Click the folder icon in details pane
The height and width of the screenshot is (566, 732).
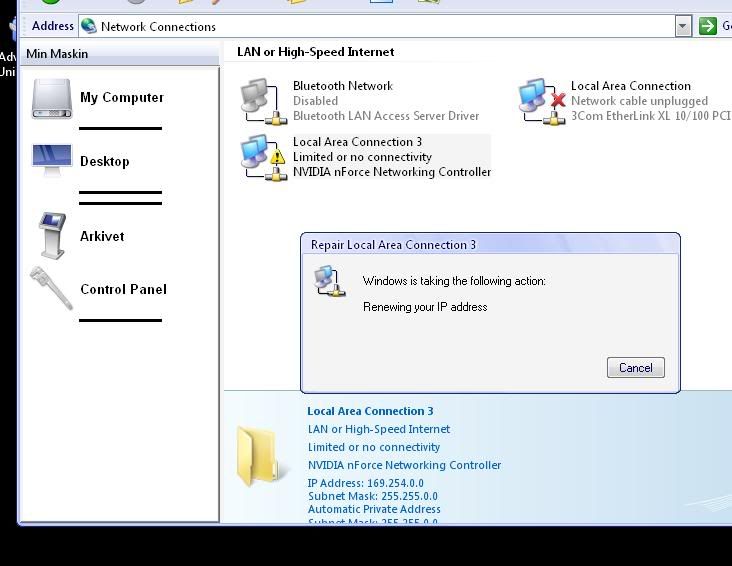tap(257, 456)
